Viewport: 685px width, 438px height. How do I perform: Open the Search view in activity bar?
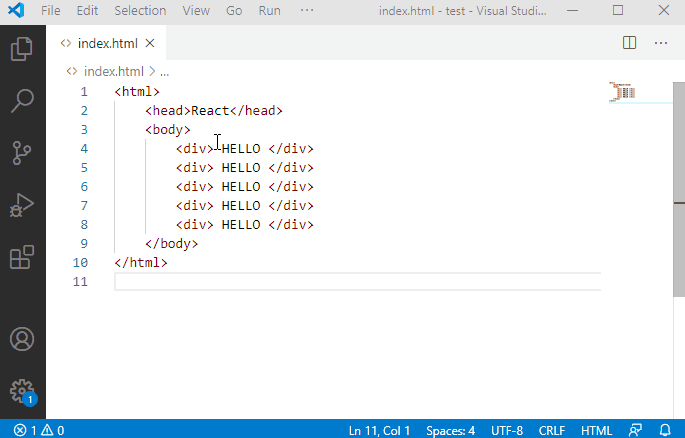[x=22, y=101]
